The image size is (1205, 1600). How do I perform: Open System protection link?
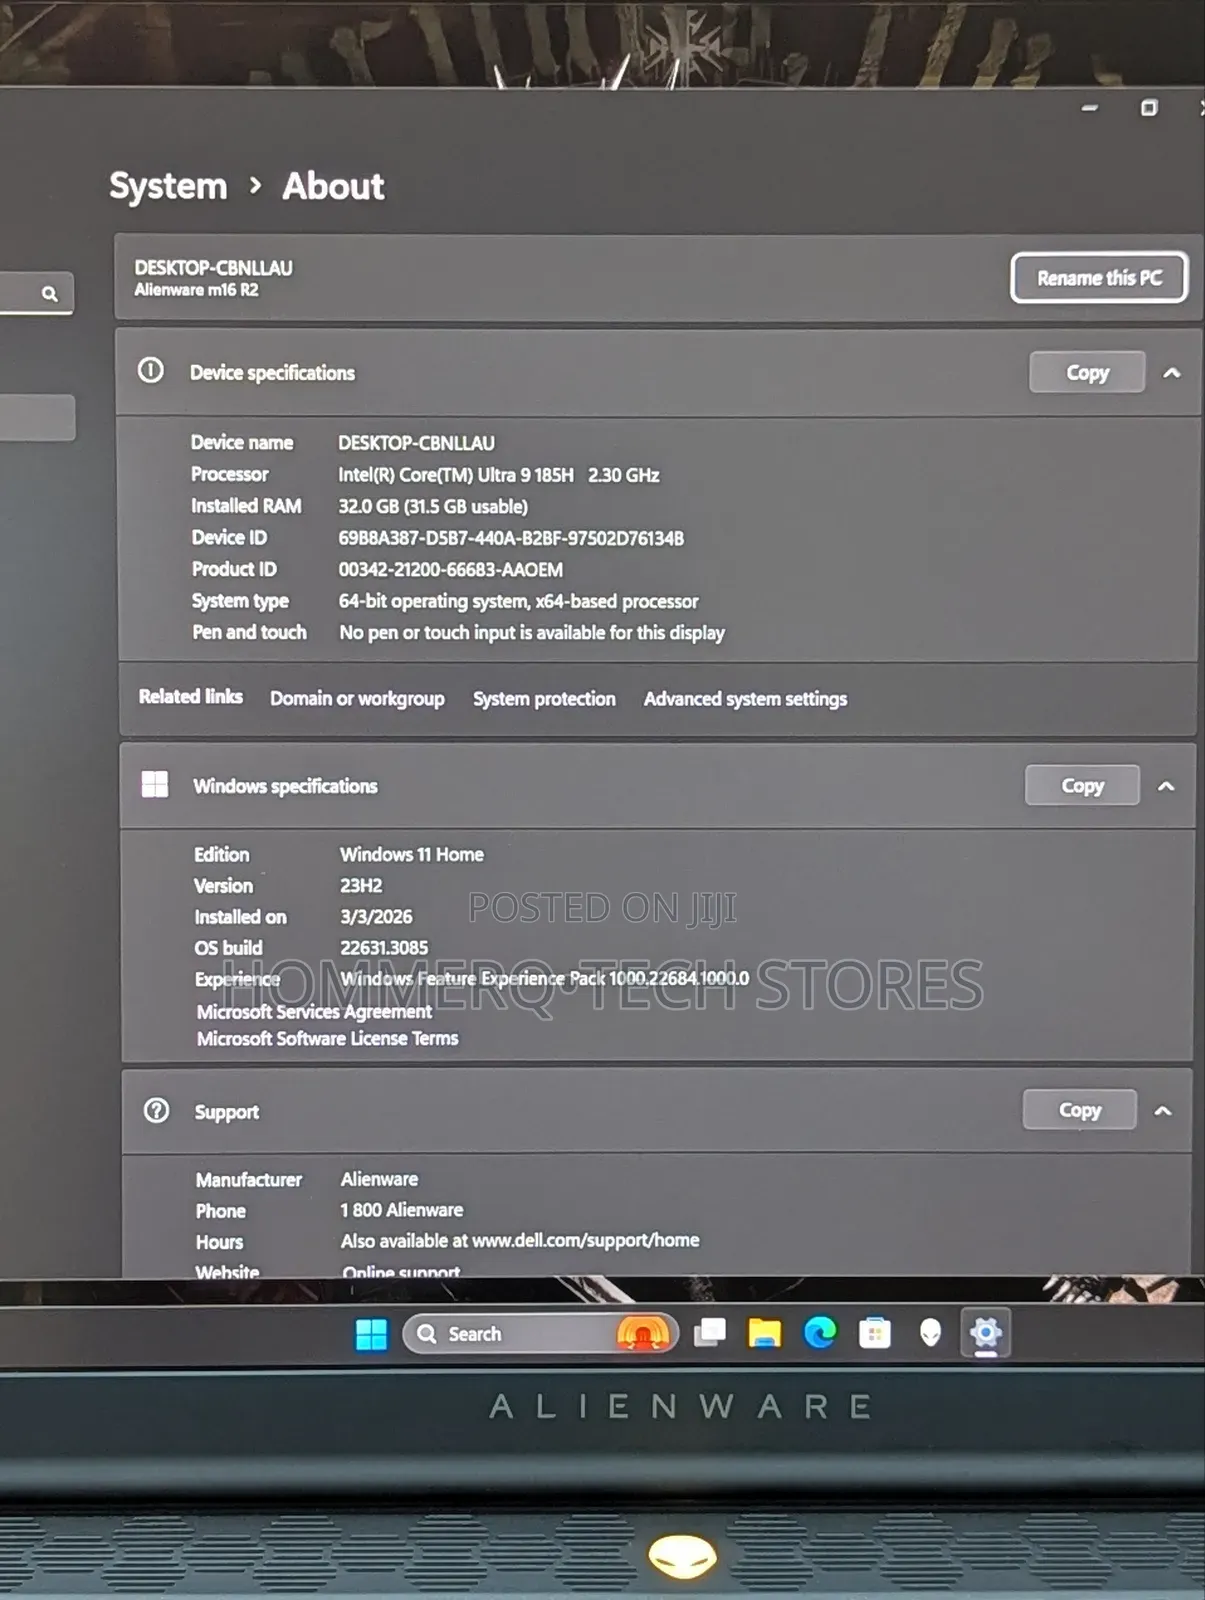(544, 699)
